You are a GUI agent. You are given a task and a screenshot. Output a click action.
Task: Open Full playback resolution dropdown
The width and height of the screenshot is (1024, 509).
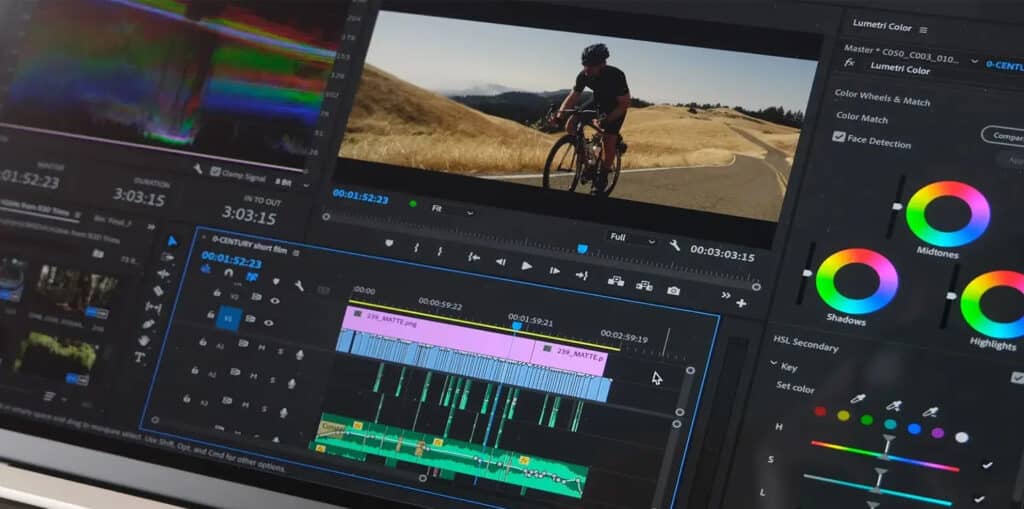tap(631, 238)
